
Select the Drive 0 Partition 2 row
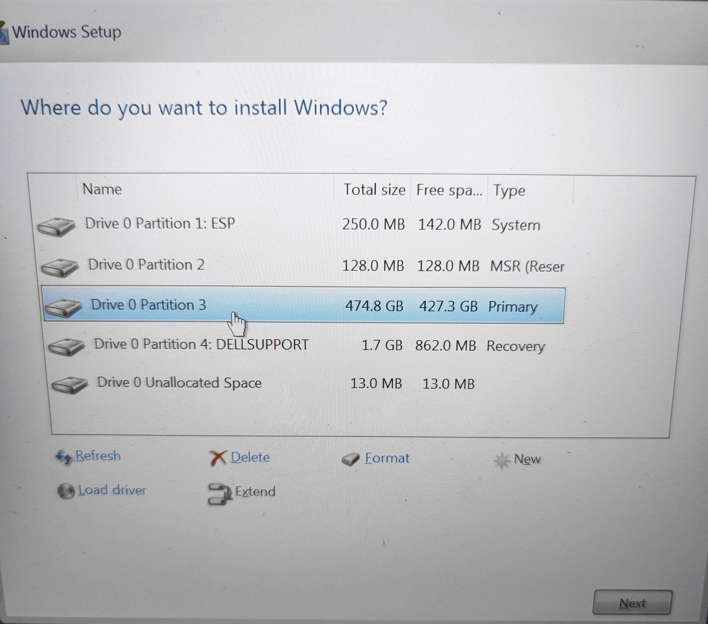click(x=303, y=265)
